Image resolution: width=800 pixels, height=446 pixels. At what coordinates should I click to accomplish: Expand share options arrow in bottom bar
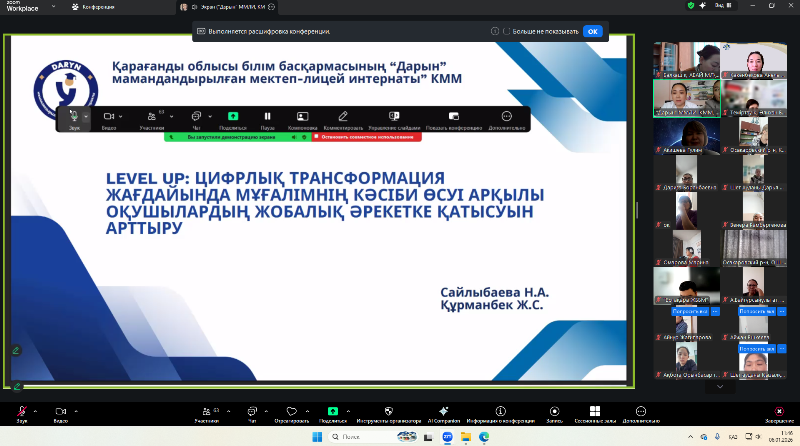point(348,411)
